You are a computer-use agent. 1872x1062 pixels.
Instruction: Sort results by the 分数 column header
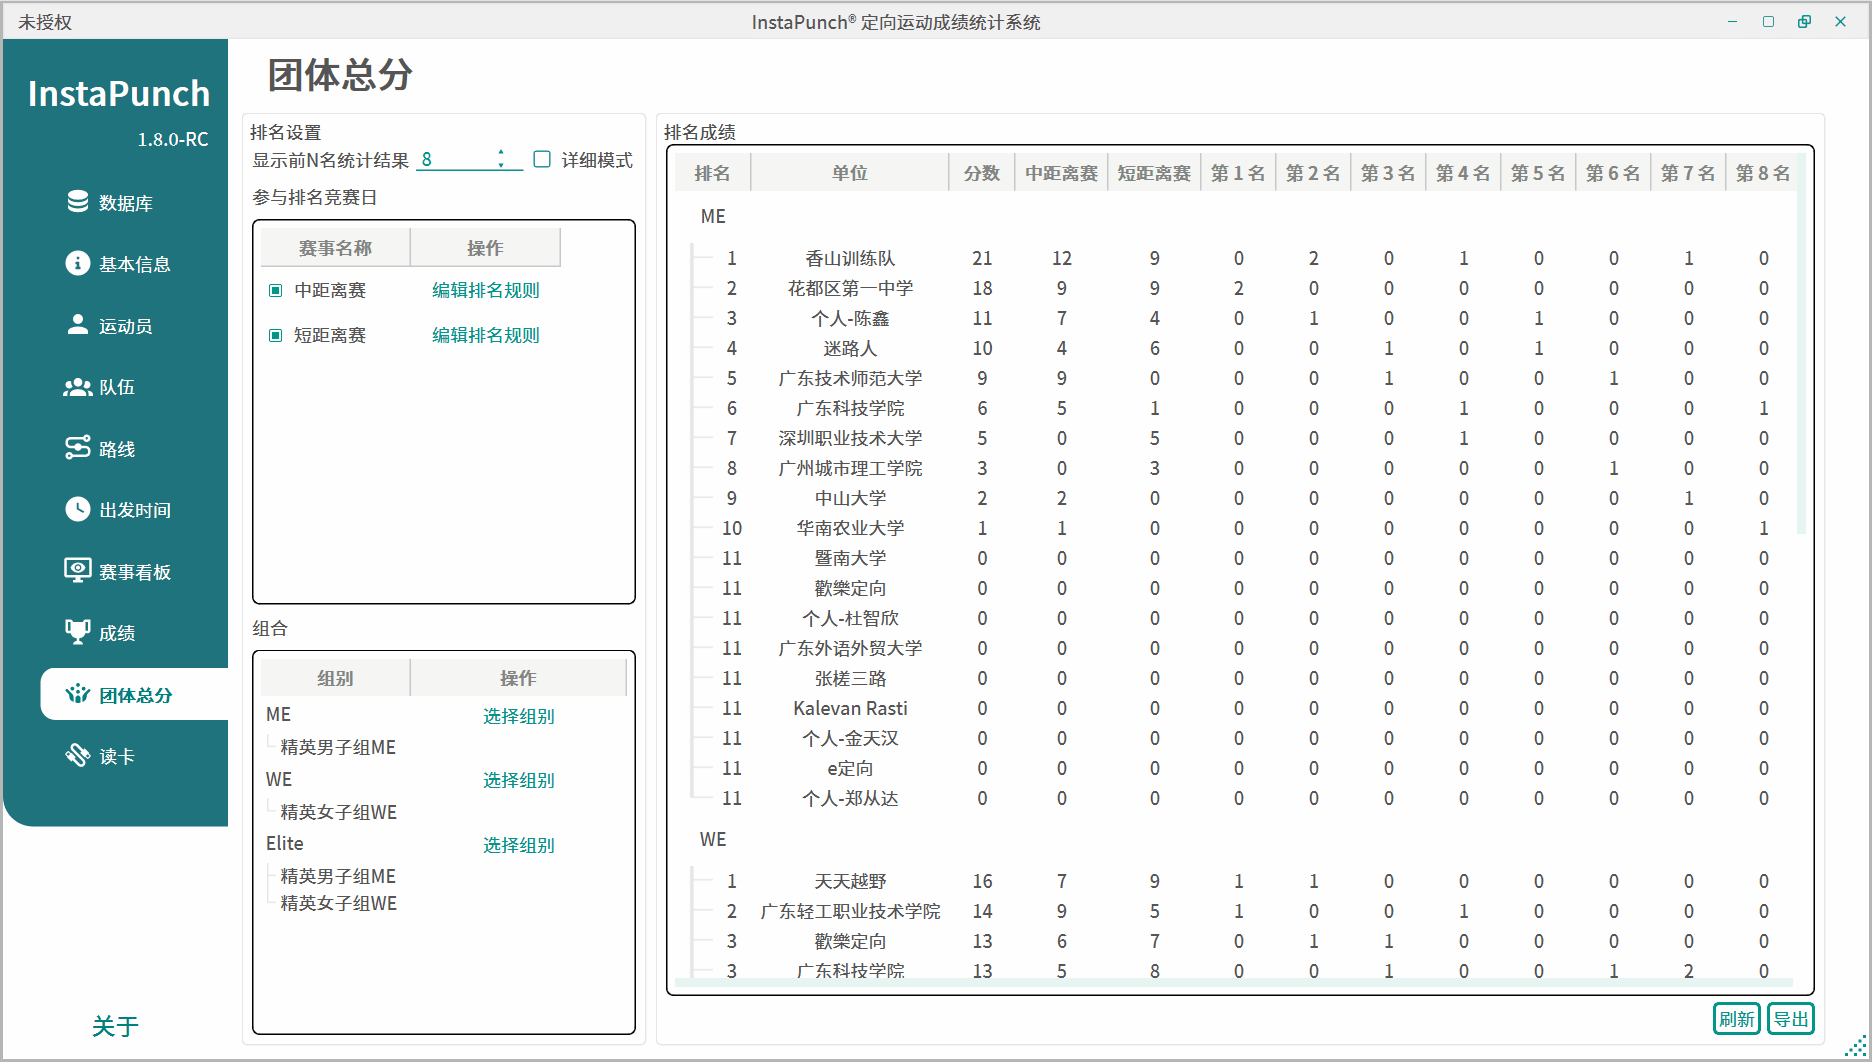click(x=981, y=173)
